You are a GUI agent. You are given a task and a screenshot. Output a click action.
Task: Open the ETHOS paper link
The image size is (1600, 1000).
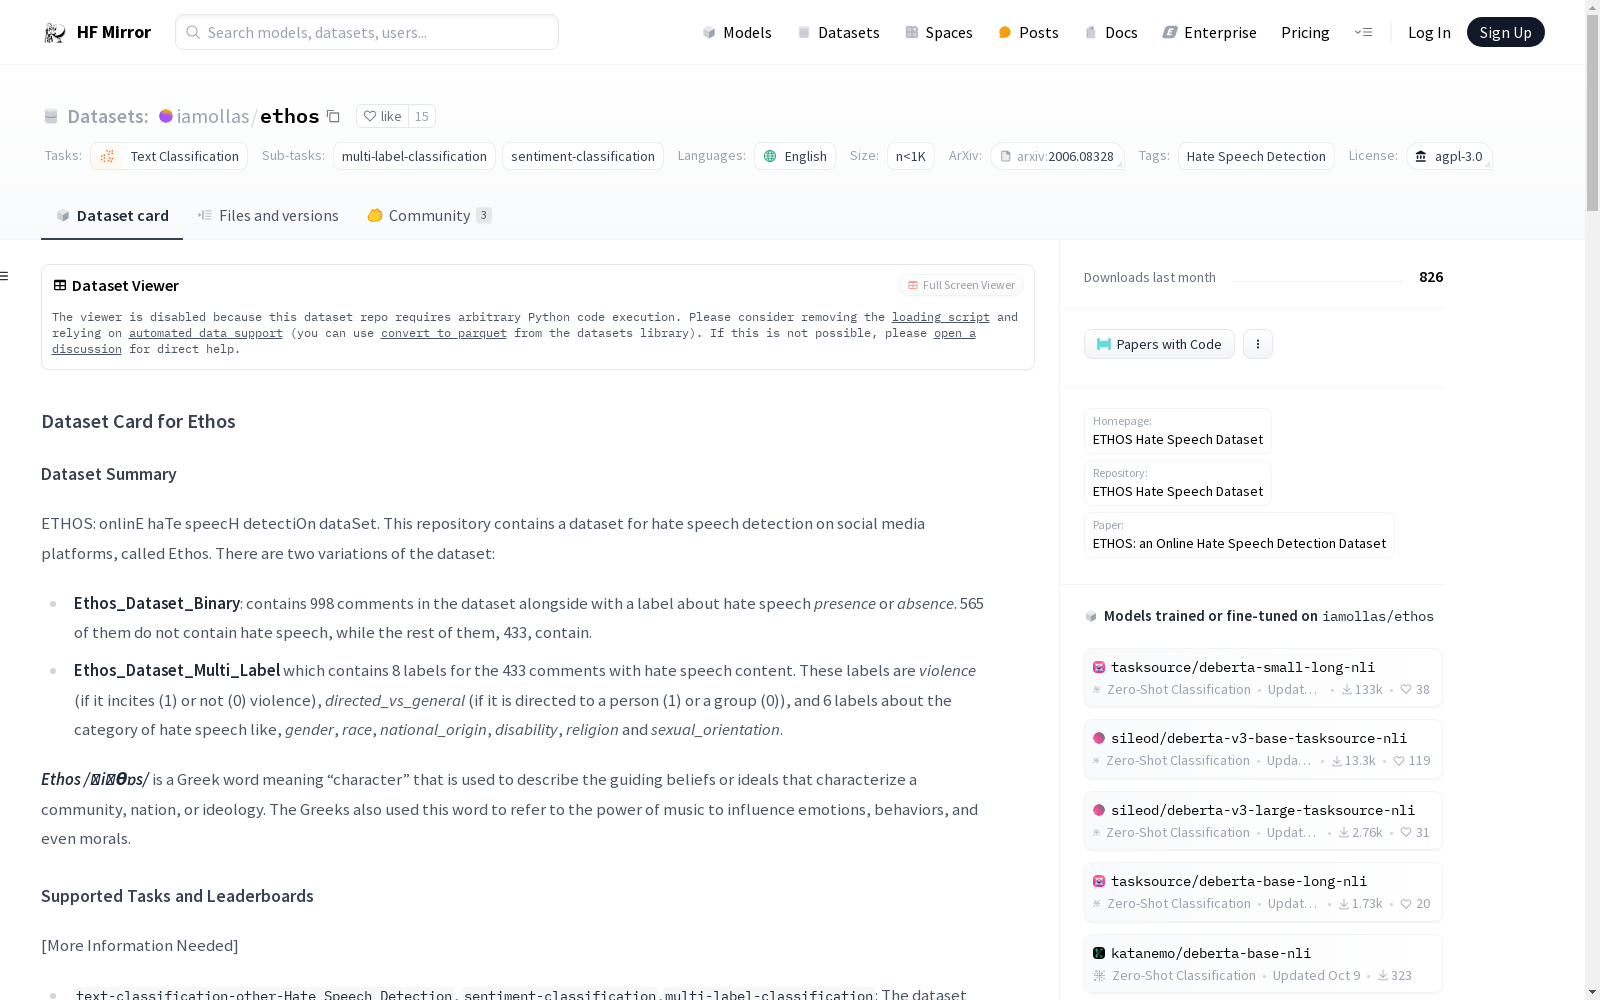click(1239, 535)
